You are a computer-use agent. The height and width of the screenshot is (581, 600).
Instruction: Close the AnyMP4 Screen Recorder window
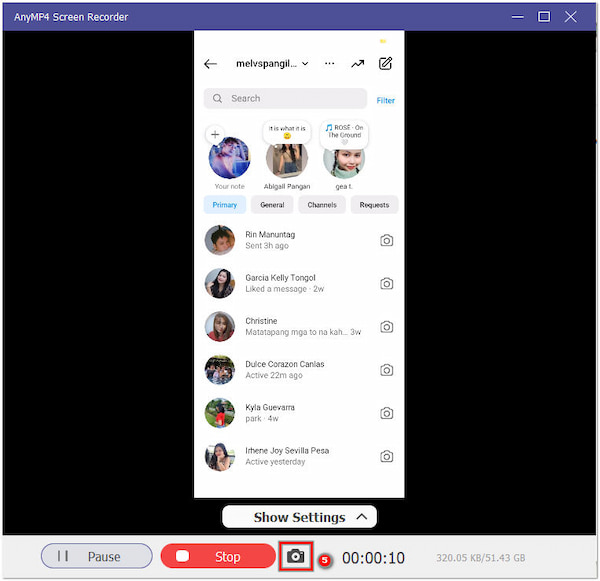click(571, 17)
